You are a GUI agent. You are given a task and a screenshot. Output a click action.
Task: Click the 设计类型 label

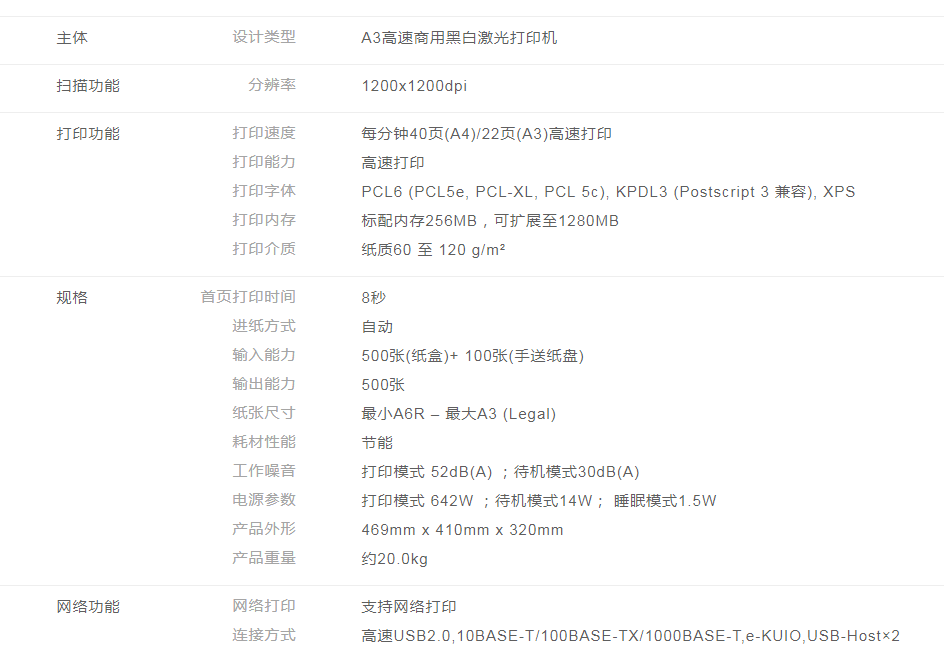[x=264, y=37]
